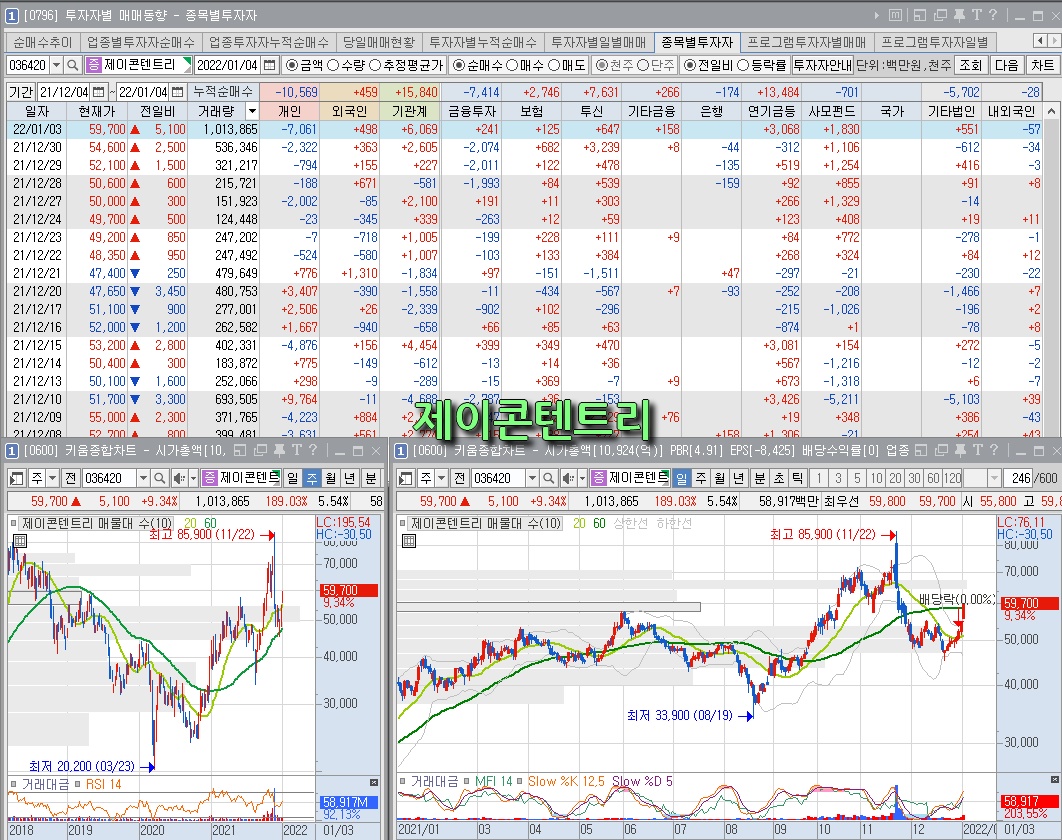The image size is (1062, 840).
Task: Select 틱 tick period in right chart toolbar
Action: (798, 478)
